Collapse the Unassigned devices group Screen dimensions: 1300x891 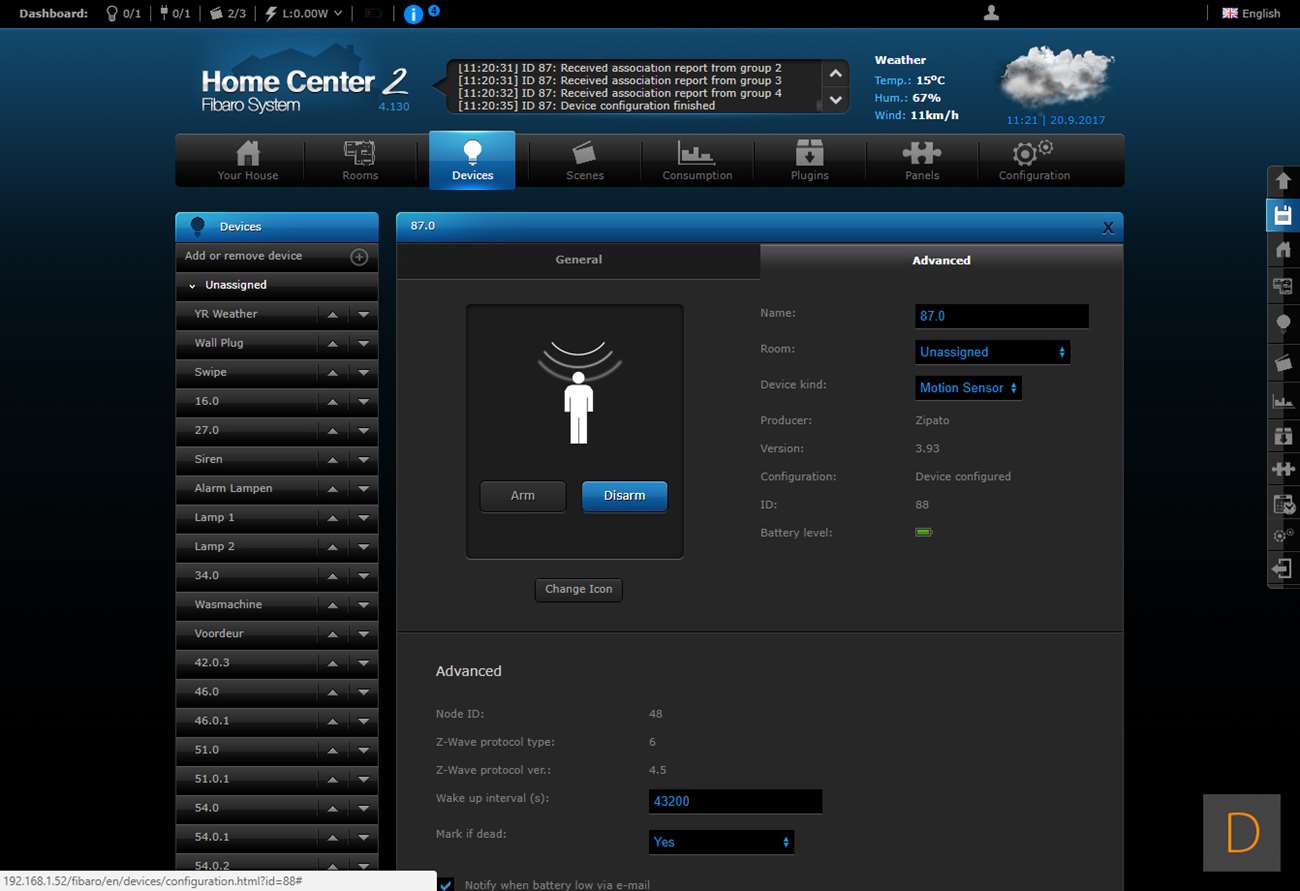click(192, 286)
